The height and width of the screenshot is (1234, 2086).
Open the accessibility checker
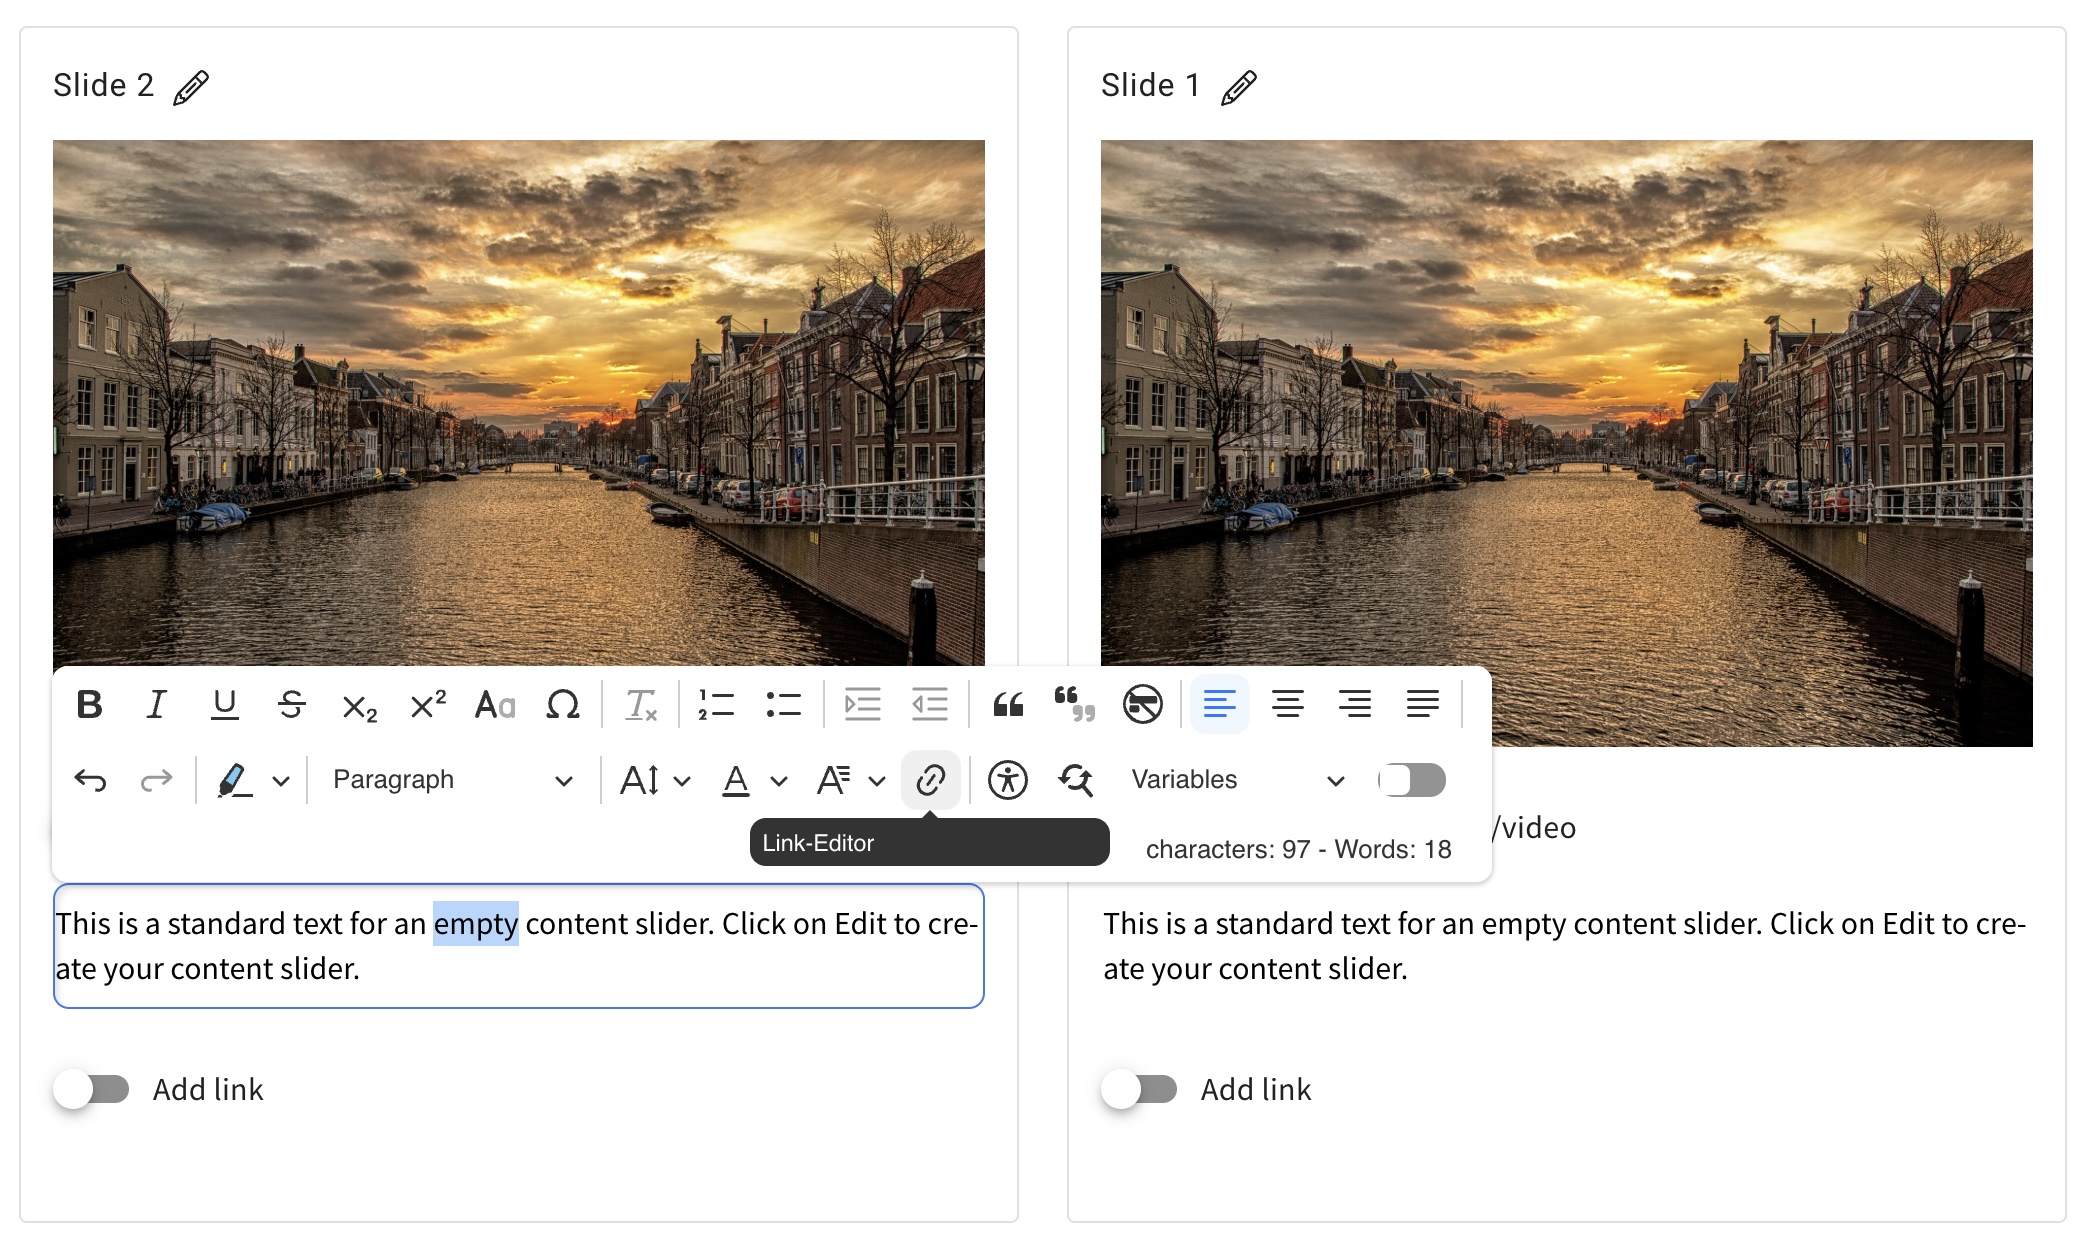[x=1007, y=780]
